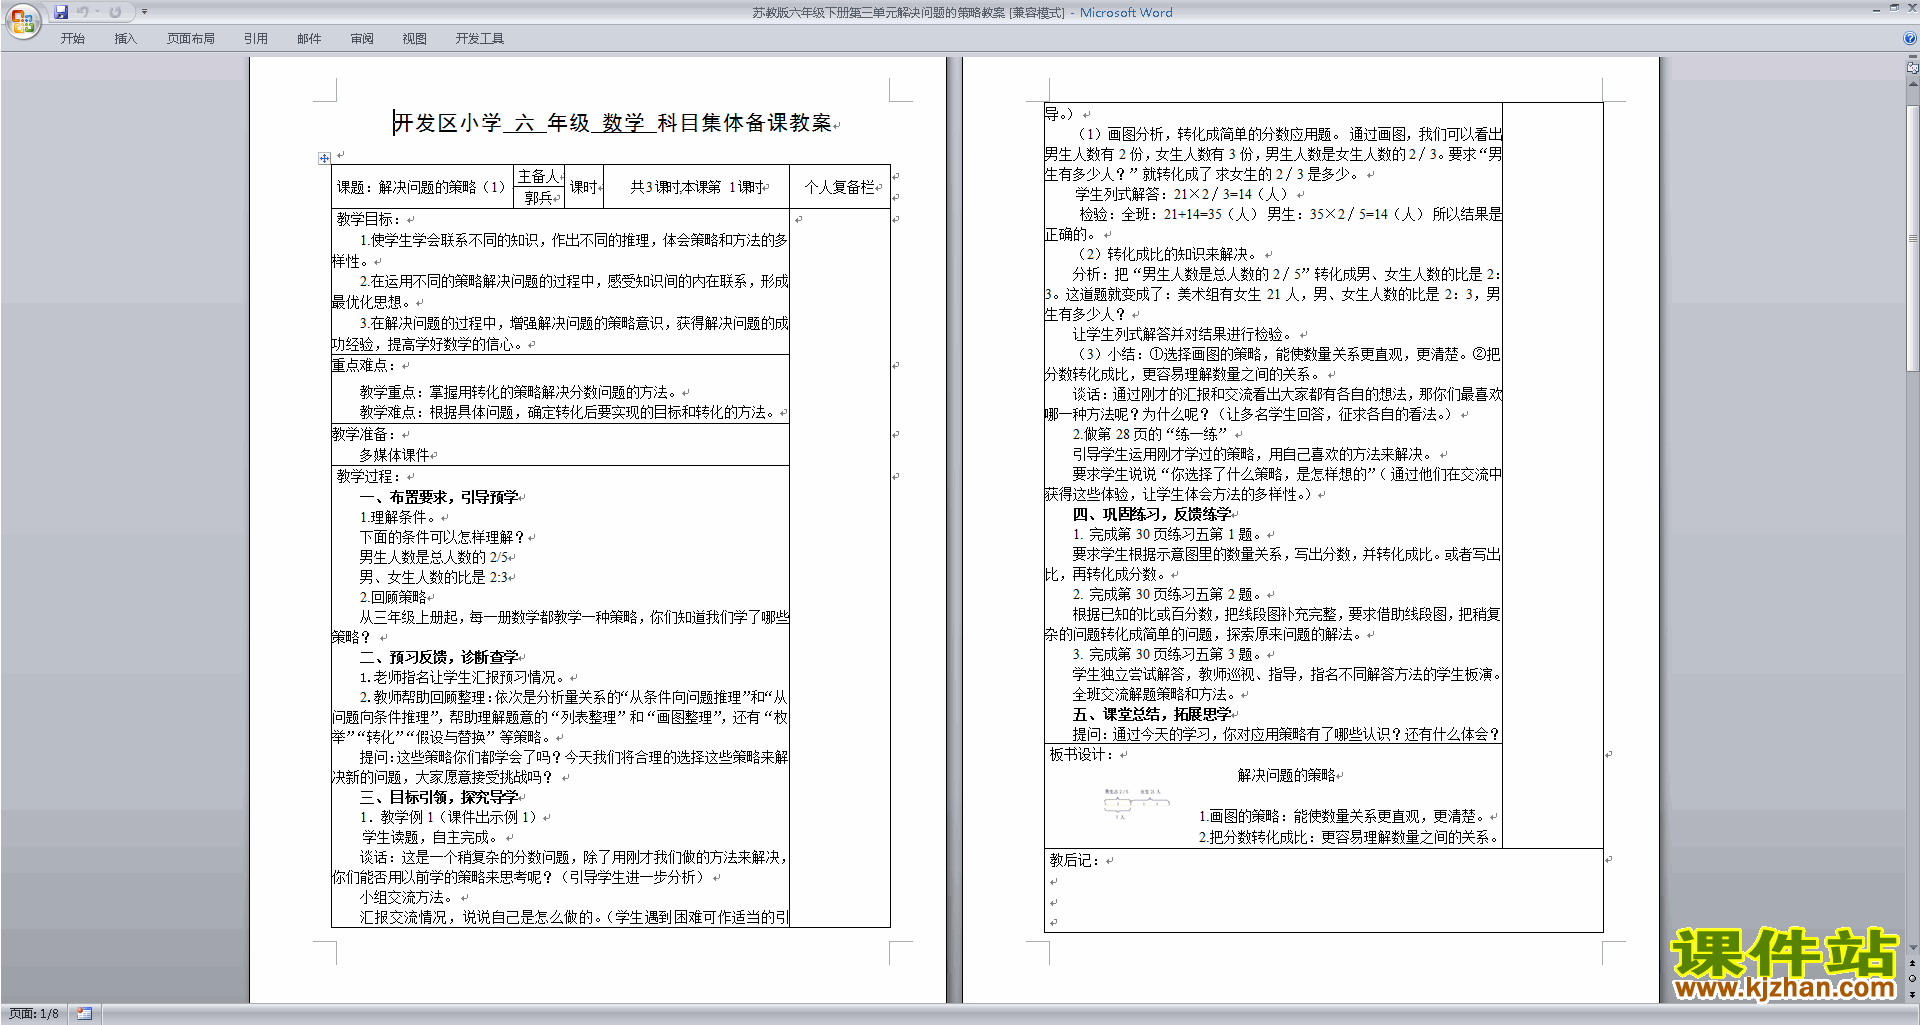Click the 个人复备栏 header cell
Viewport: 1920px width, 1025px height.
click(842, 187)
